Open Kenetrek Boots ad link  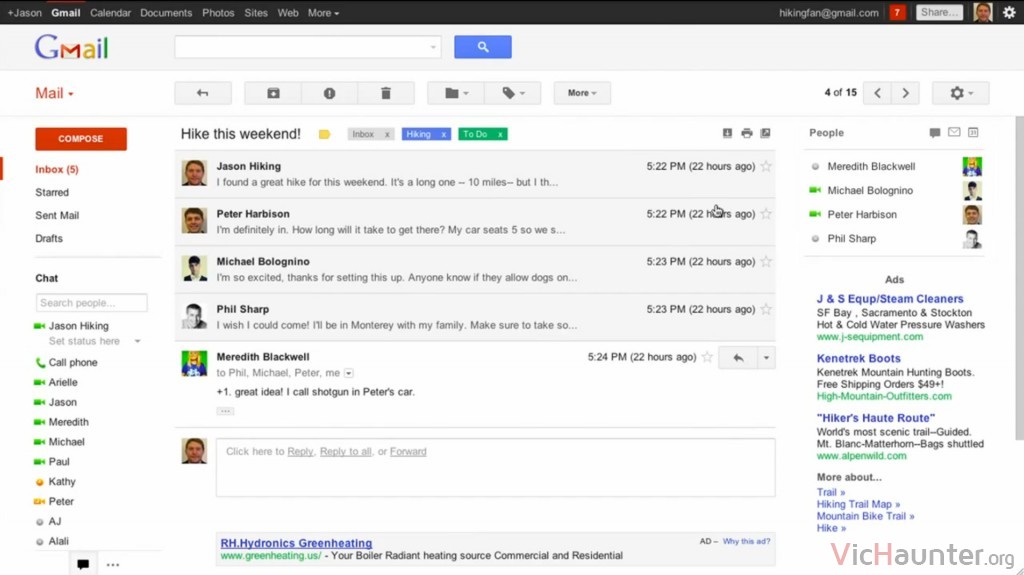tap(858, 359)
